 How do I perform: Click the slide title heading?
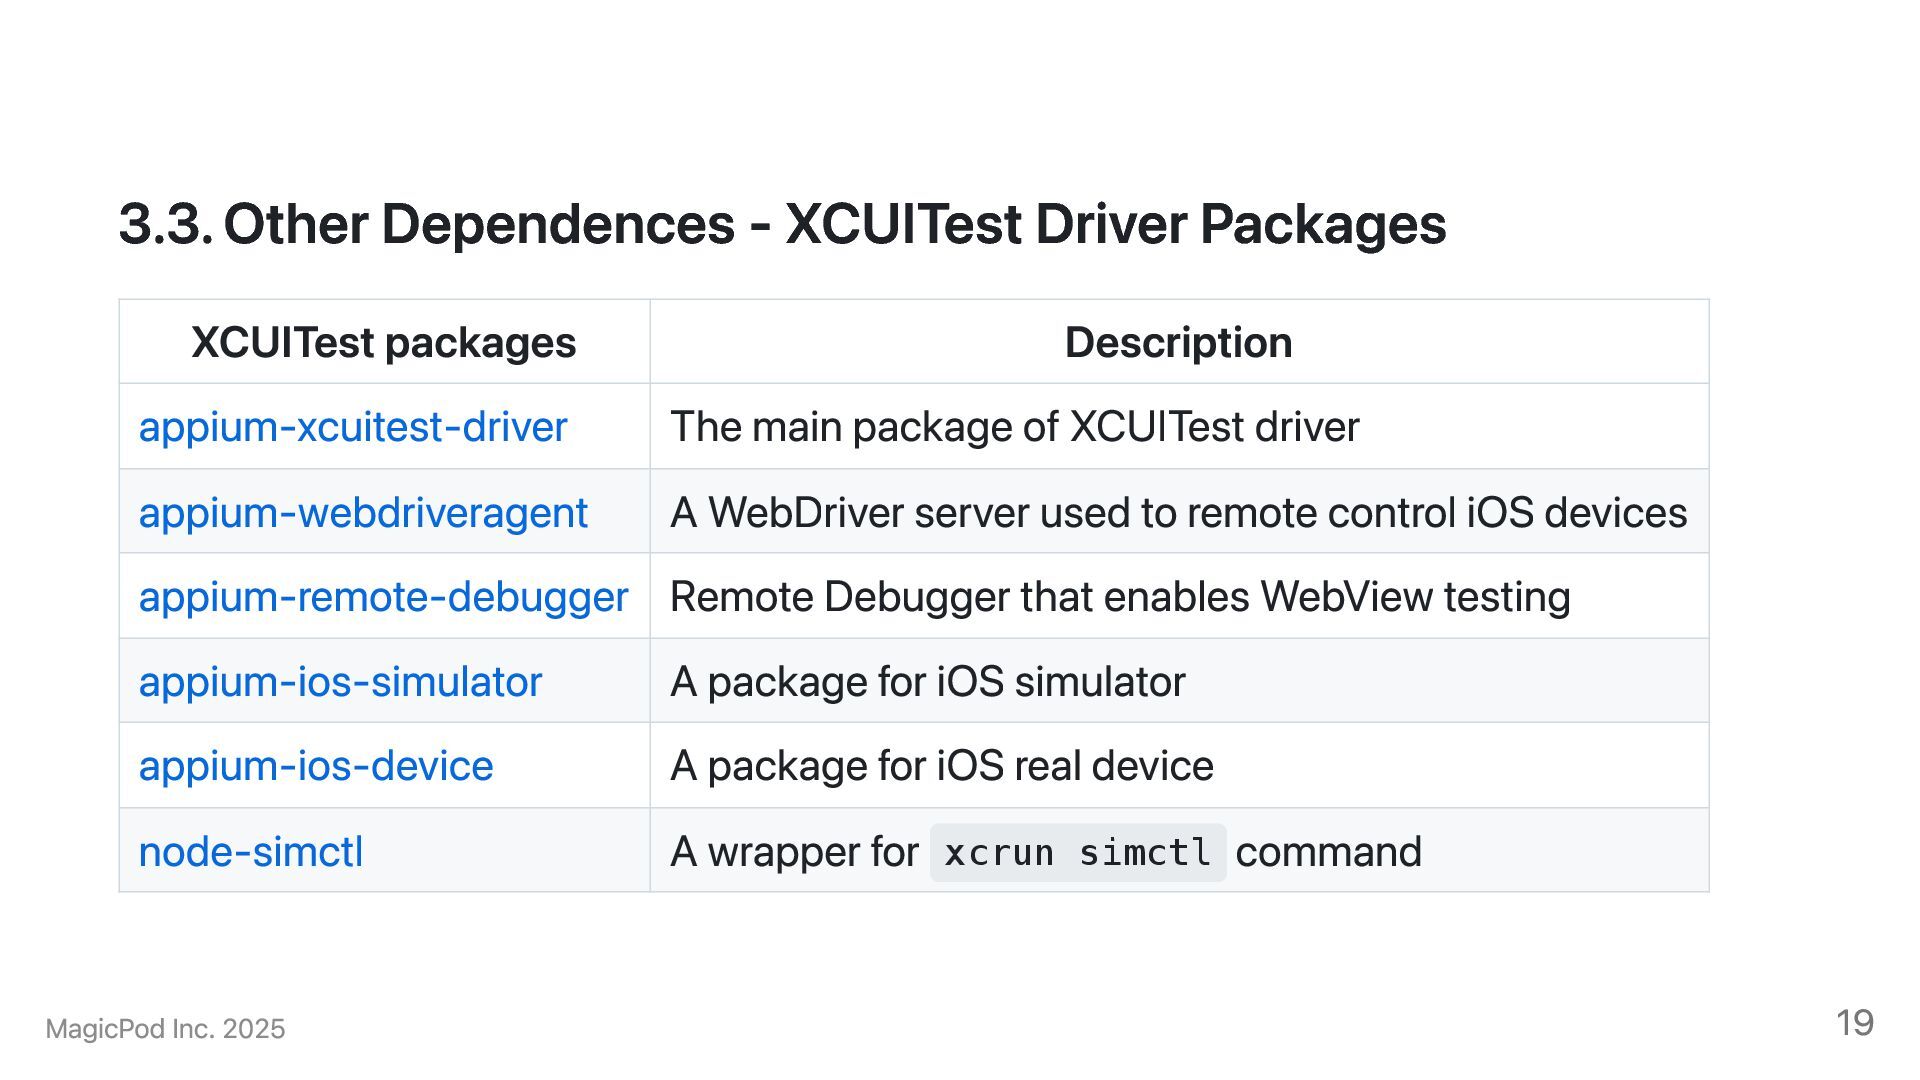[x=782, y=224]
